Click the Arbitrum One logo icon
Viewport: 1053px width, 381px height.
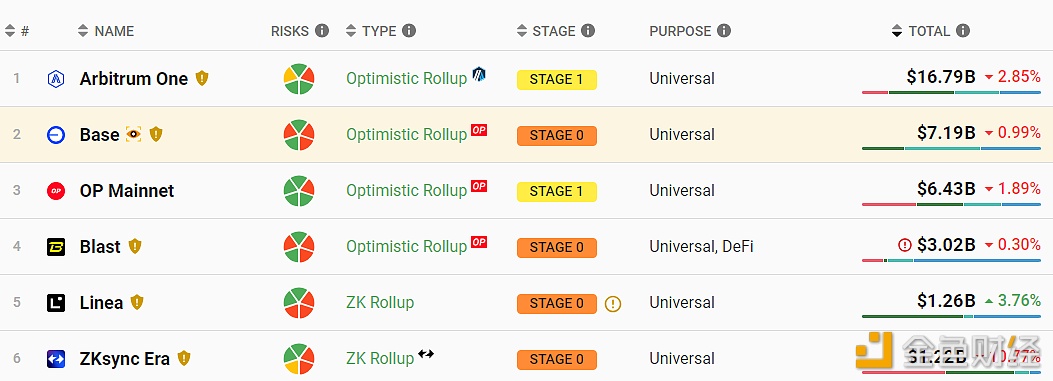click(x=56, y=79)
